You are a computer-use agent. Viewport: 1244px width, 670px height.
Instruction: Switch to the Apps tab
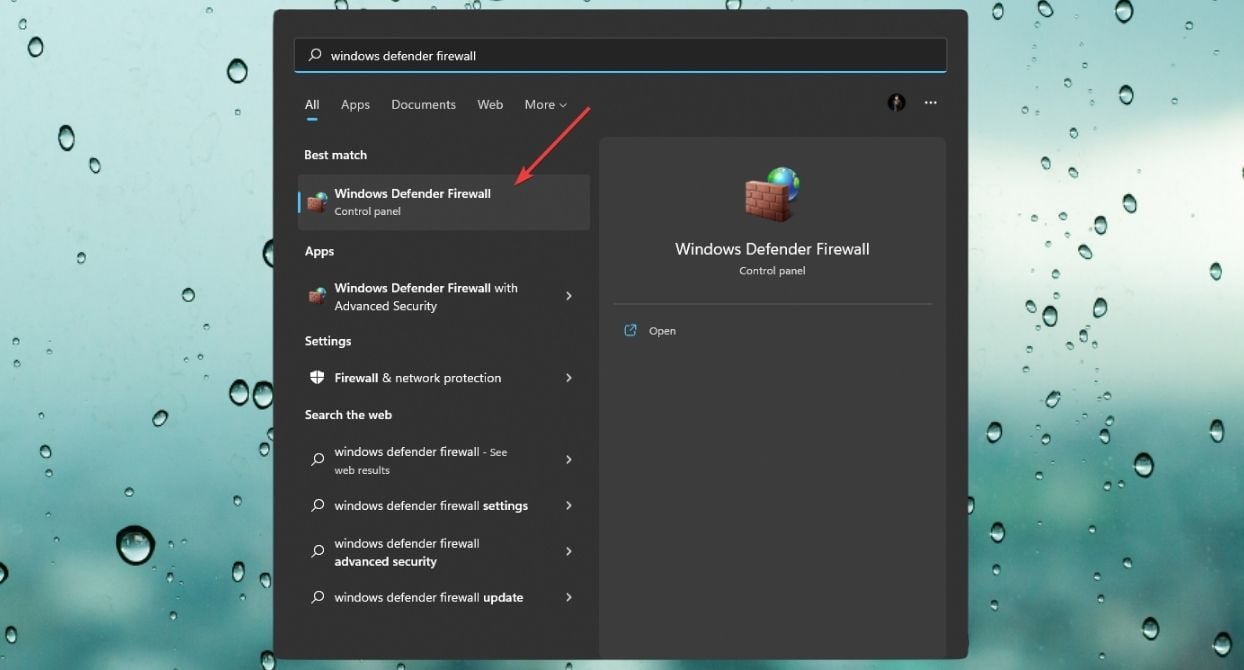pyautogui.click(x=355, y=105)
